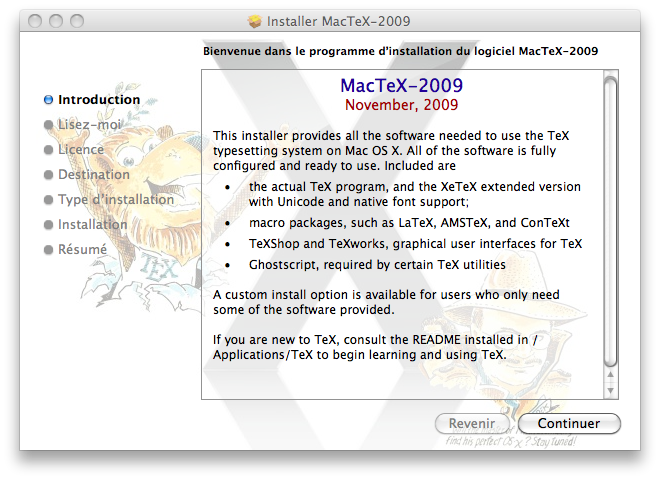The image size is (660, 480).
Task: Click the gray bullet beside Type d'installation
Action: point(48,200)
